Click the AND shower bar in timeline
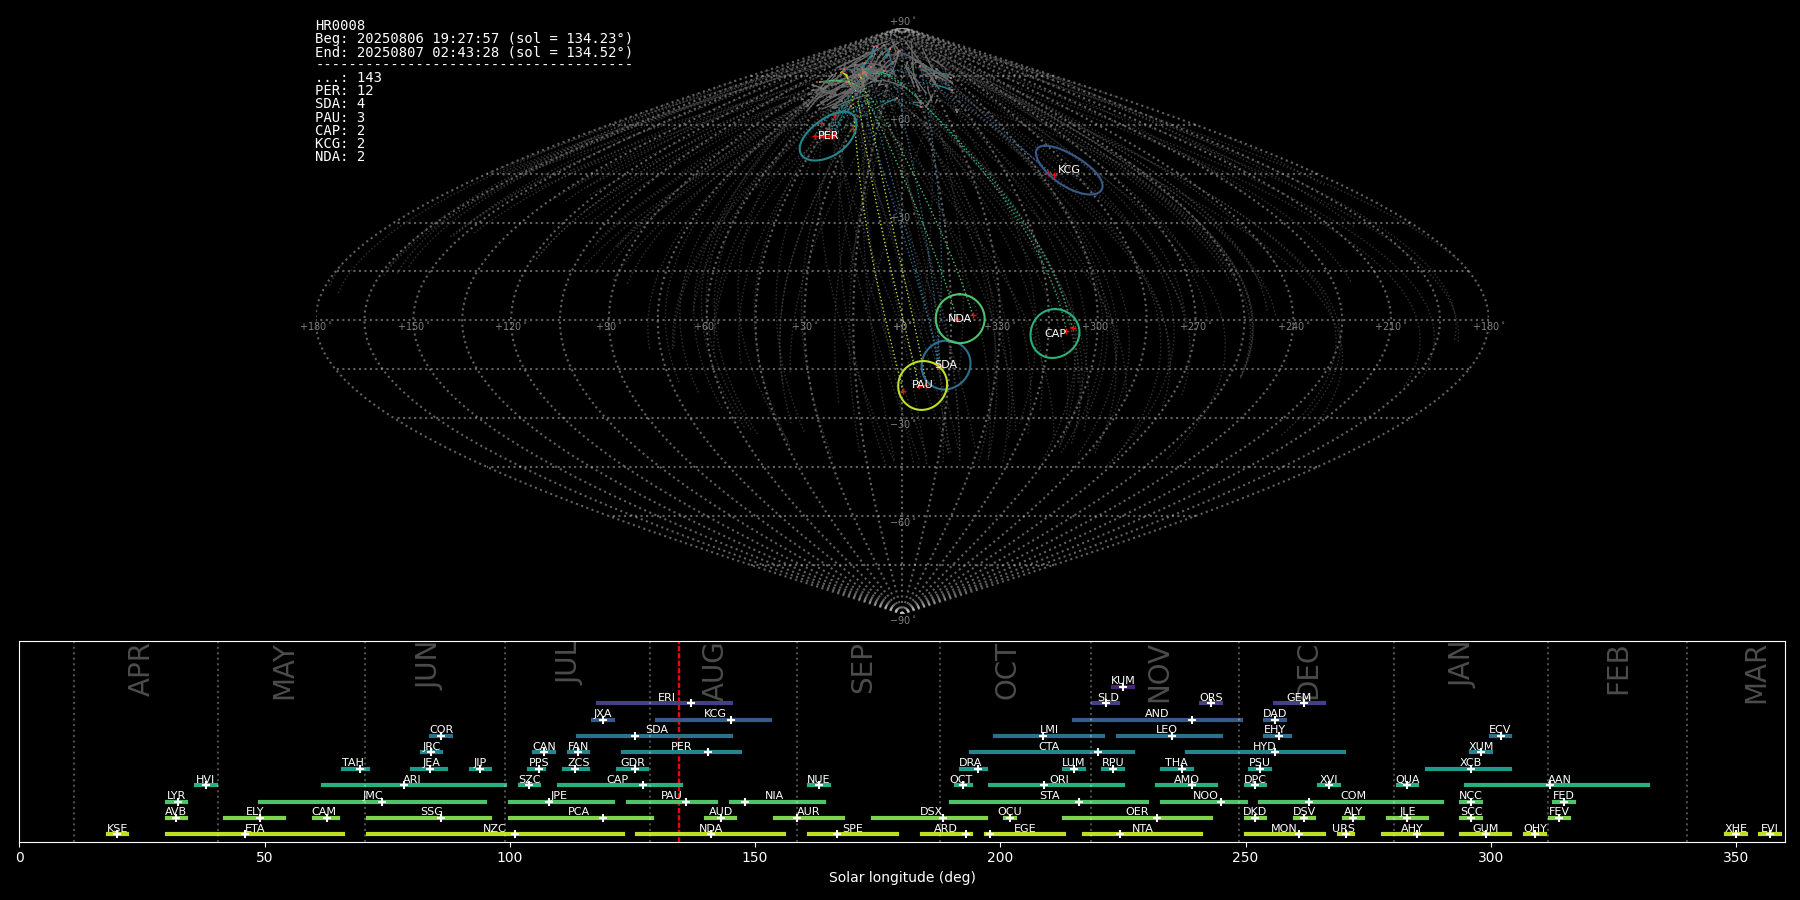This screenshot has width=1800, height=900. point(1157,720)
